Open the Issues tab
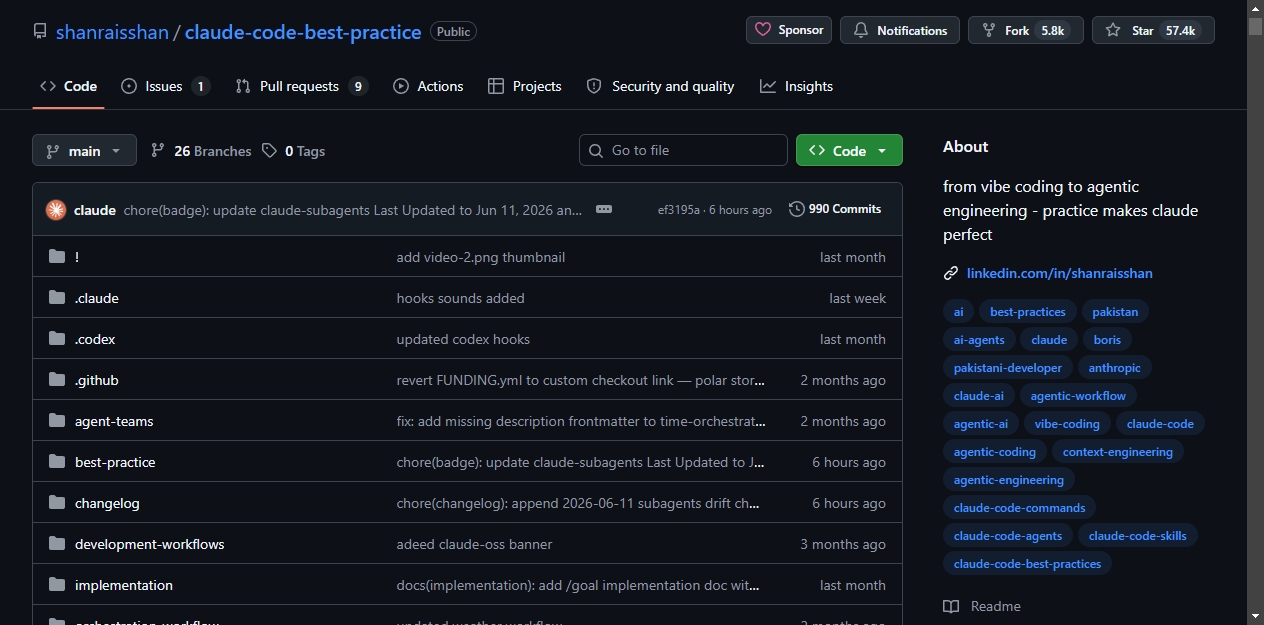This screenshot has height=625, width=1264. pyautogui.click(x=165, y=86)
